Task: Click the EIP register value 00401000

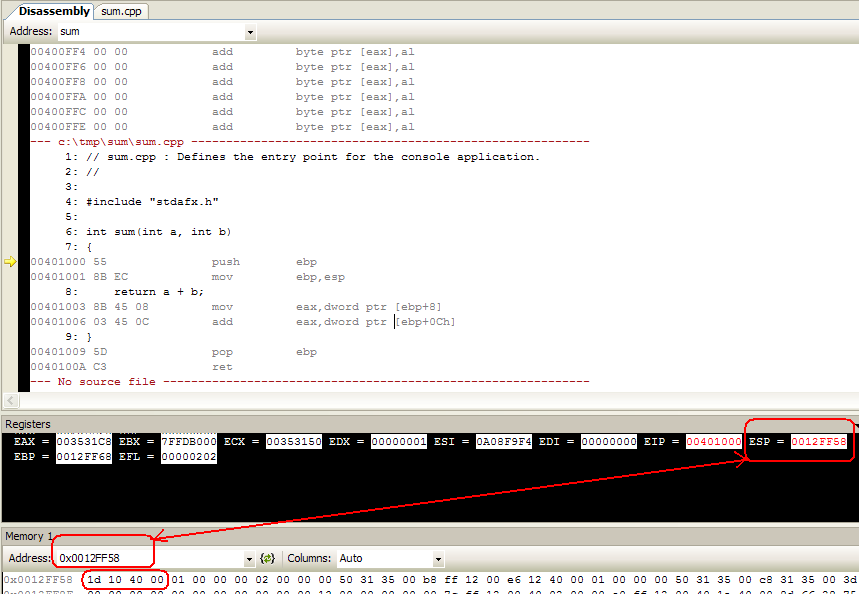Action: (x=714, y=441)
